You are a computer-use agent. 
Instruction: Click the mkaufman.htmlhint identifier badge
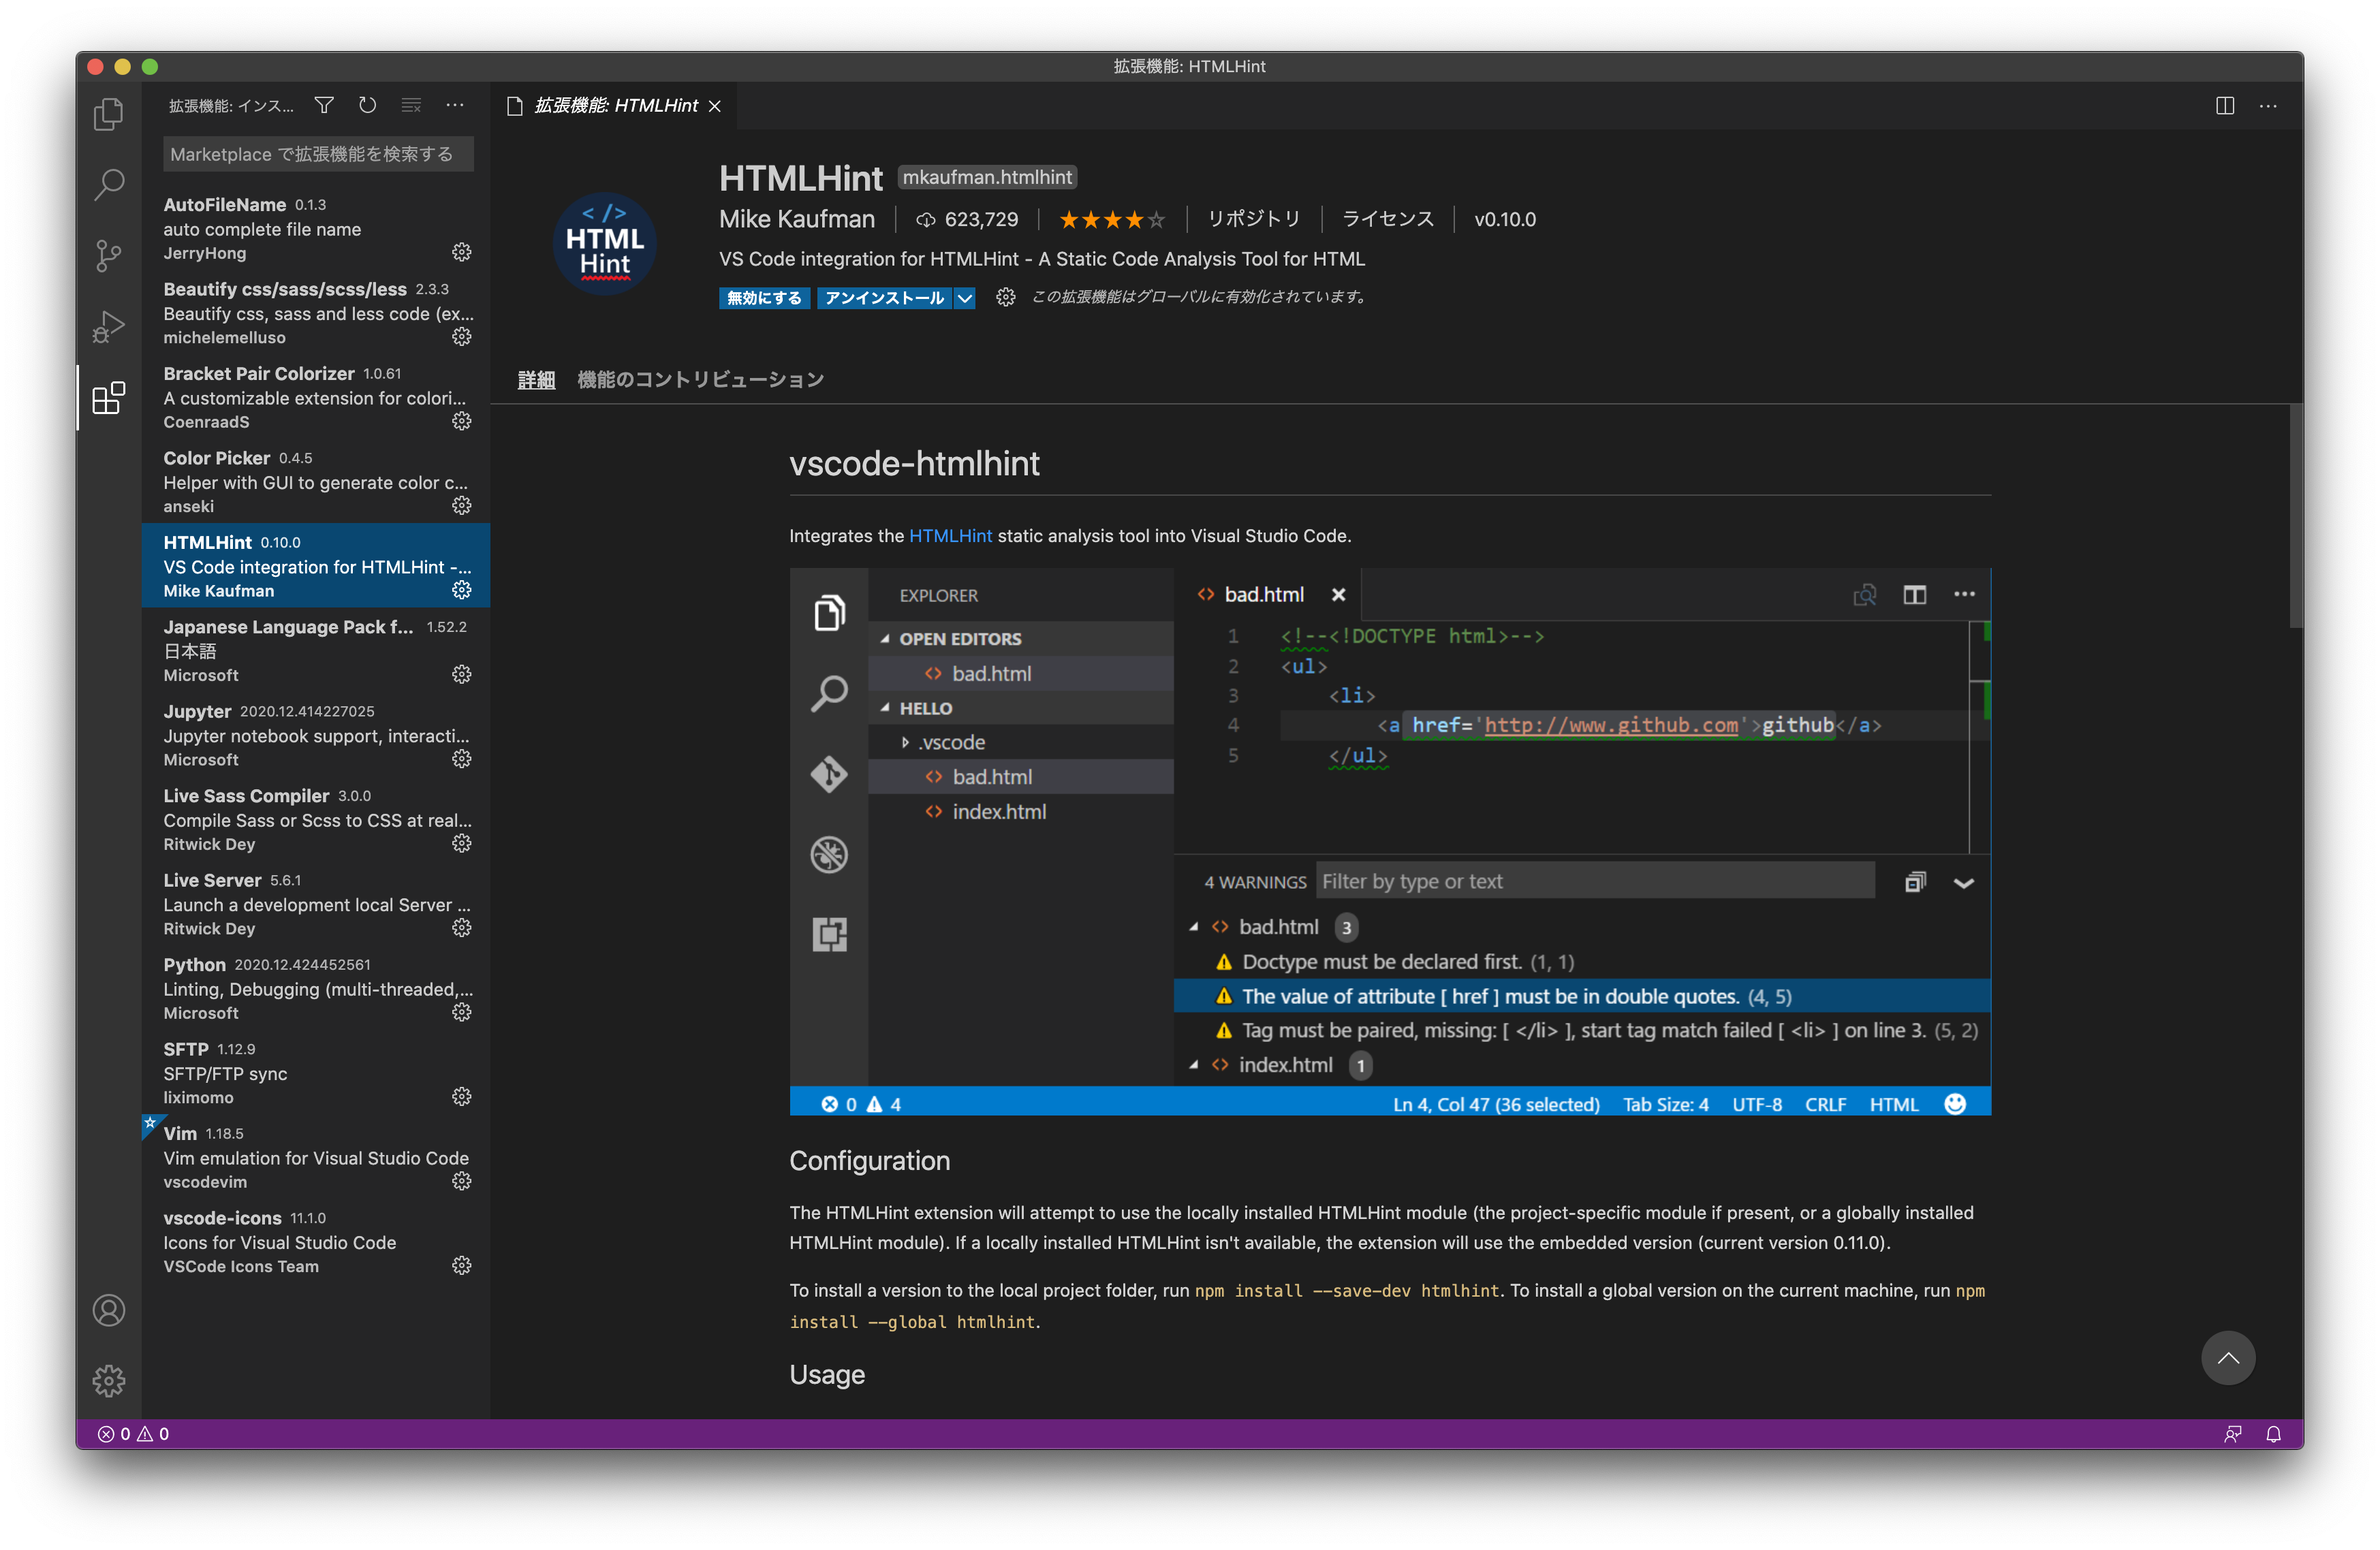[x=987, y=177]
